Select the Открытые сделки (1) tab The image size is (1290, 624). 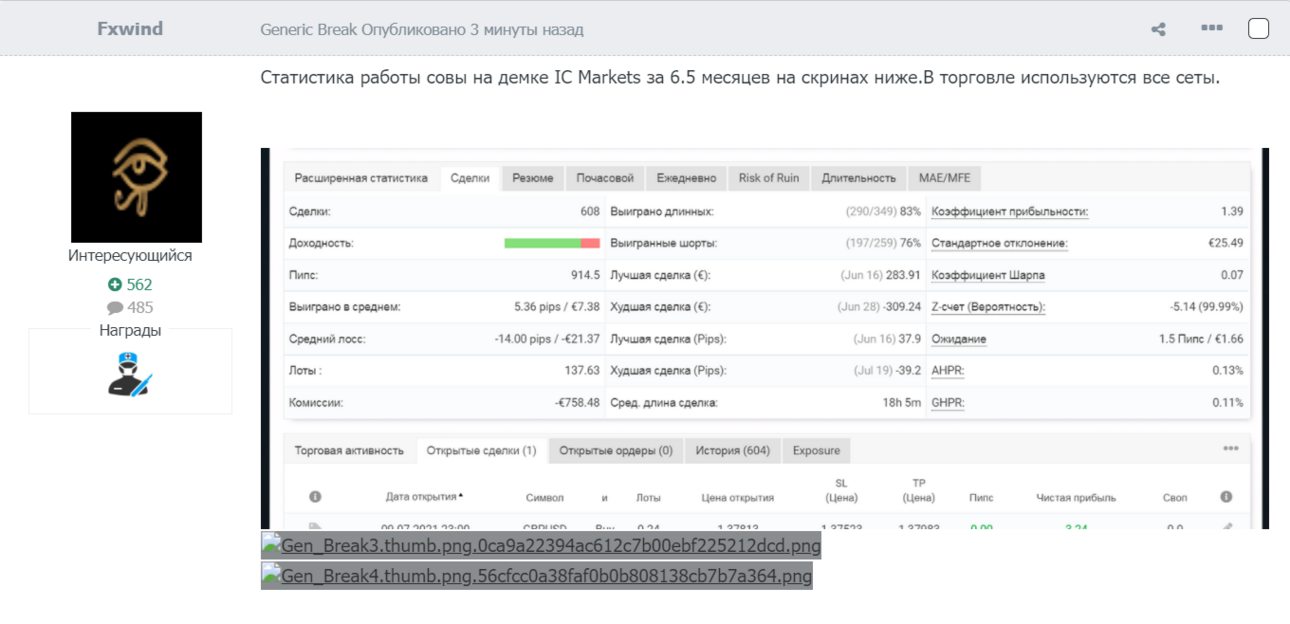point(482,450)
